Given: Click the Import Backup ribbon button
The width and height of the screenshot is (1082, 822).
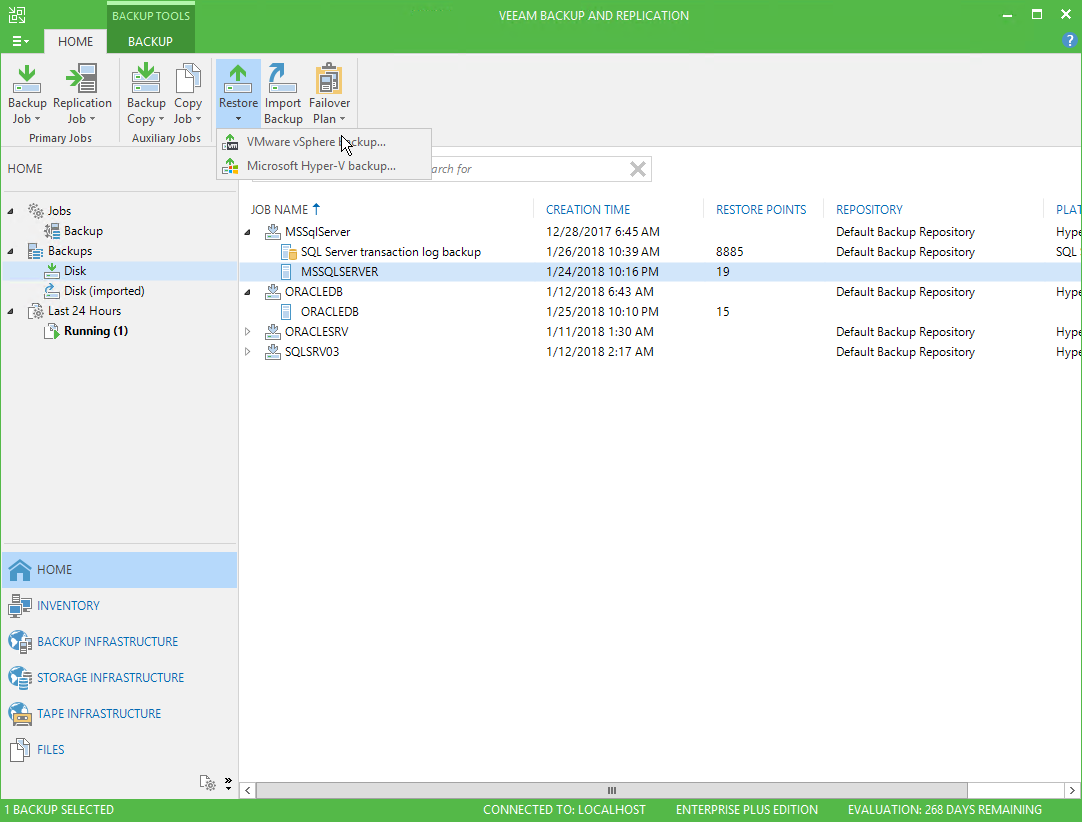Looking at the screenshot, I should pyautogui.click(x=283, y=94).
